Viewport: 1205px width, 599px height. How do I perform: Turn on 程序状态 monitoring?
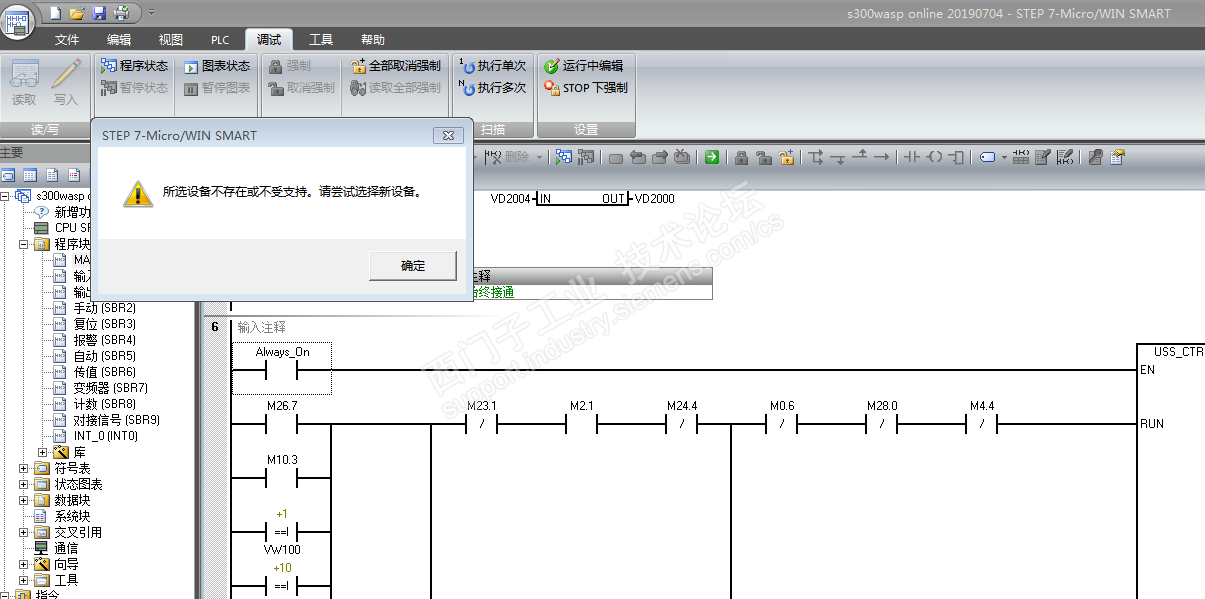(135, 66)
